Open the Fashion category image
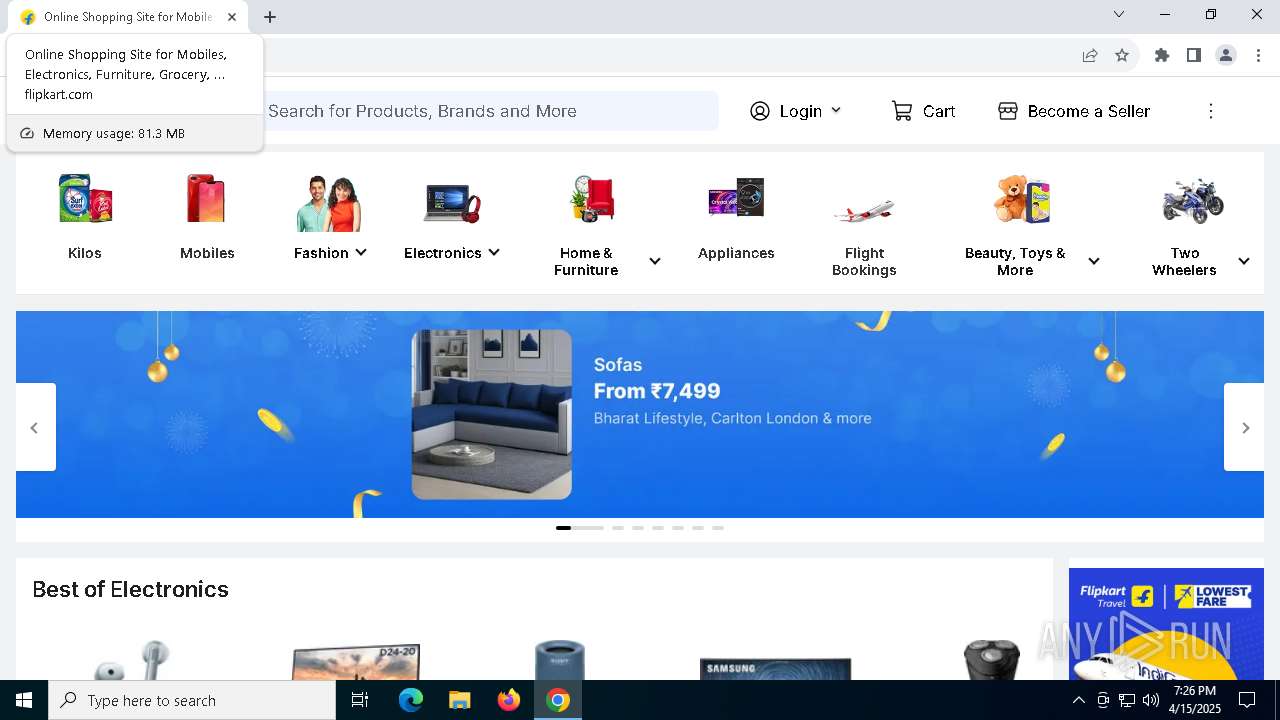1280x720 pixels. click(x=329, y=203)
